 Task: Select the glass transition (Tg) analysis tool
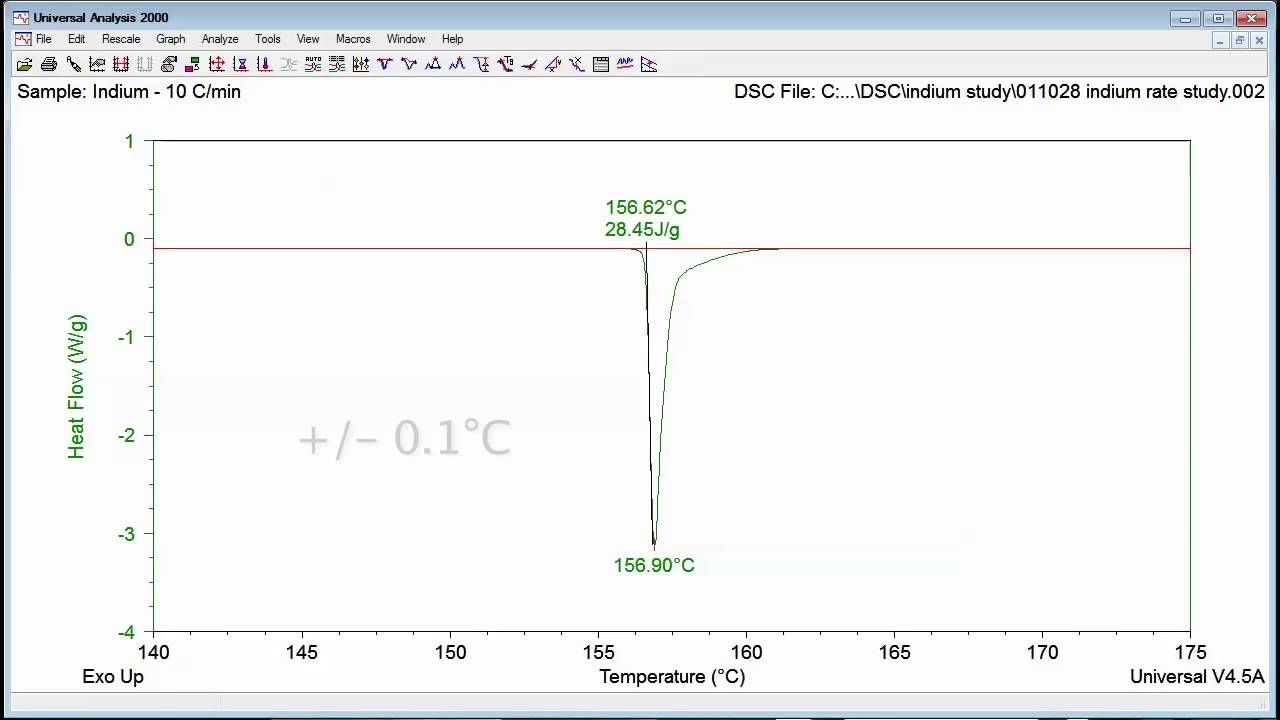click(505, 64)
